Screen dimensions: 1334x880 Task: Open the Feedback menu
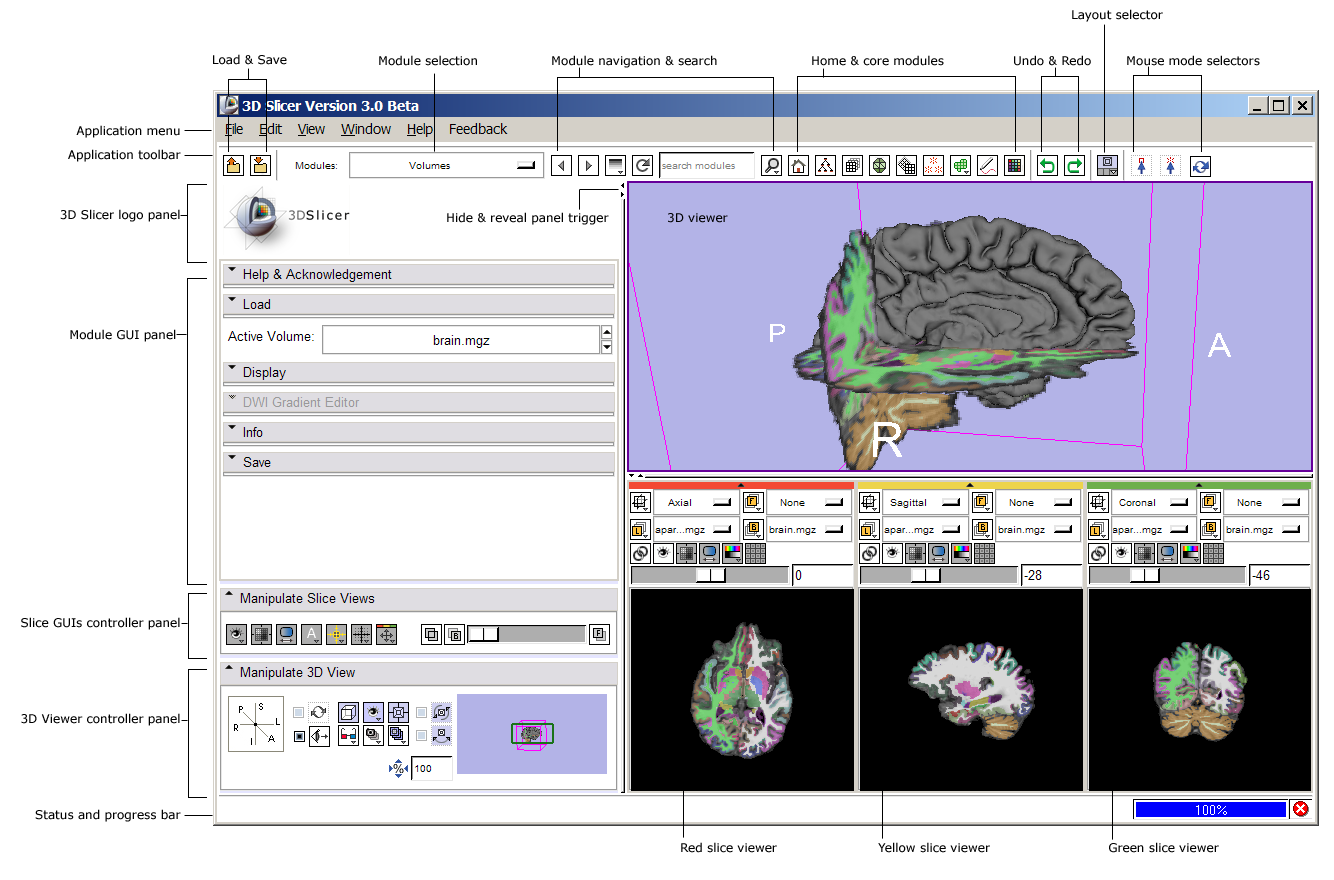click(x=477, y=129)
